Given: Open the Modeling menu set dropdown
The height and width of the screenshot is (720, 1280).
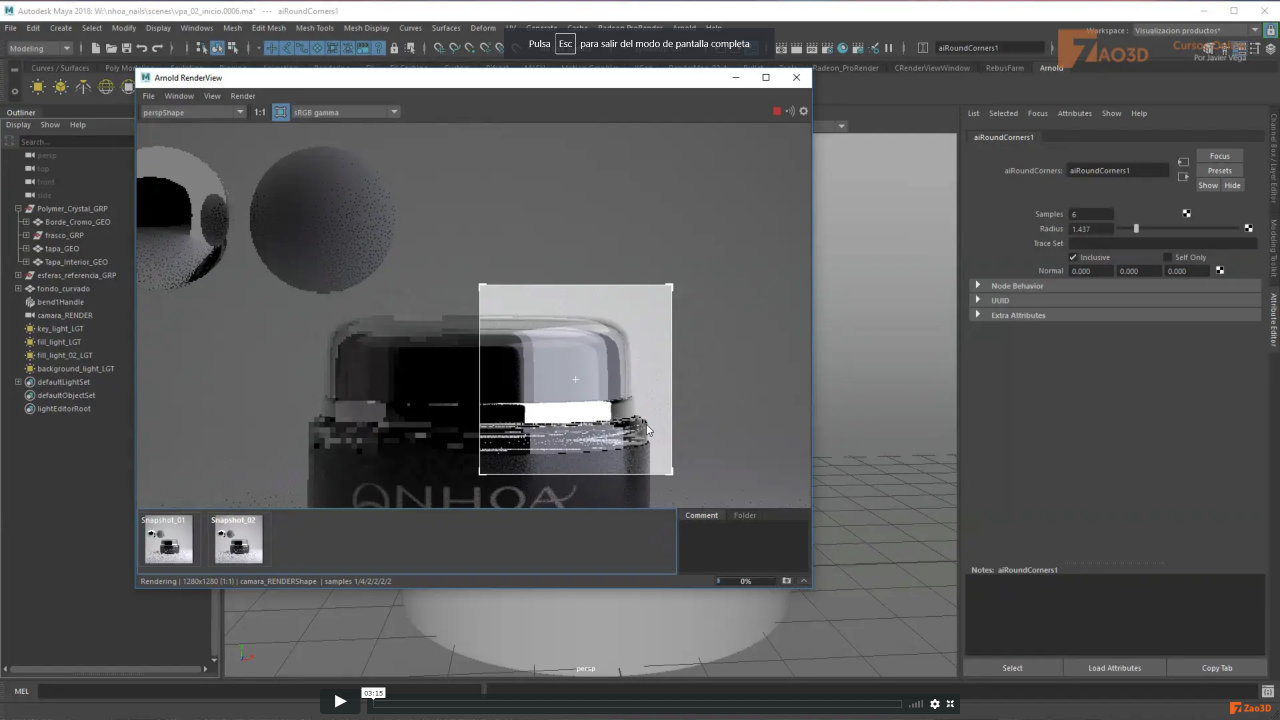Looking at the screenshot, I should click(39, 48).
